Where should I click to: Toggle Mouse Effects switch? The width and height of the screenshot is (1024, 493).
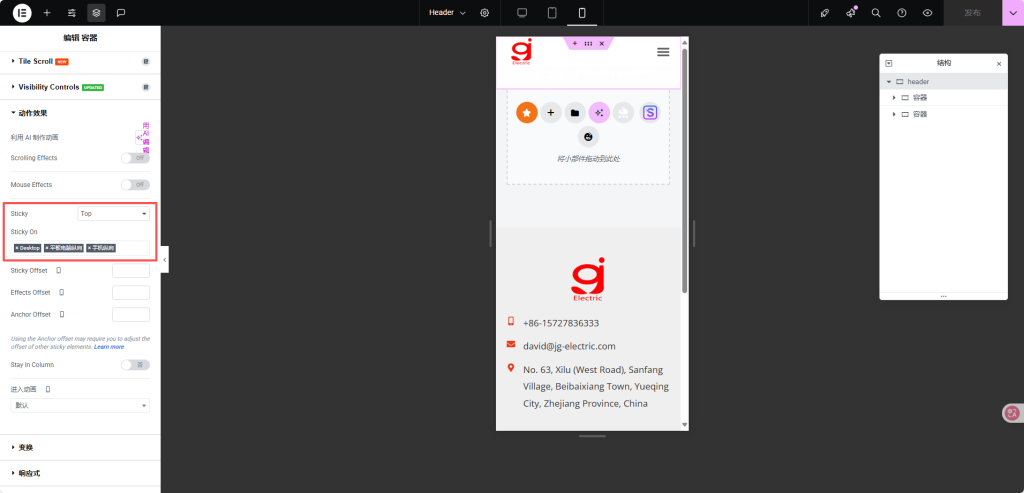135,185
